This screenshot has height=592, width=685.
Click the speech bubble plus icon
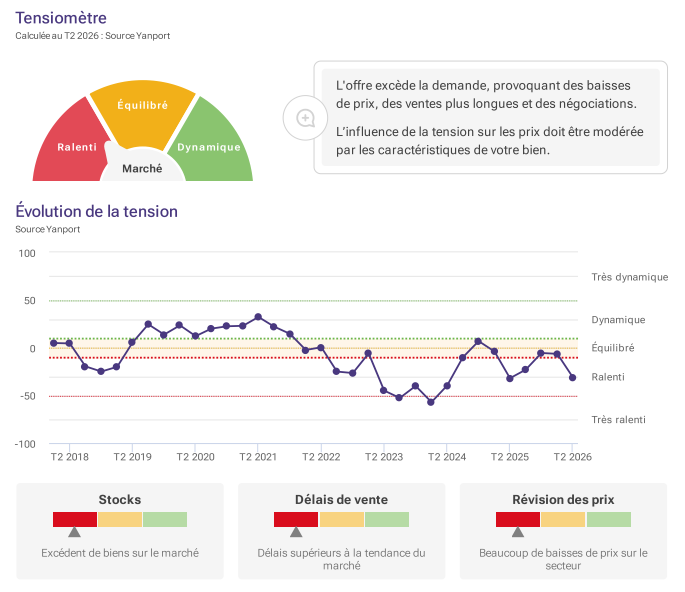click(x=305, y=118)
